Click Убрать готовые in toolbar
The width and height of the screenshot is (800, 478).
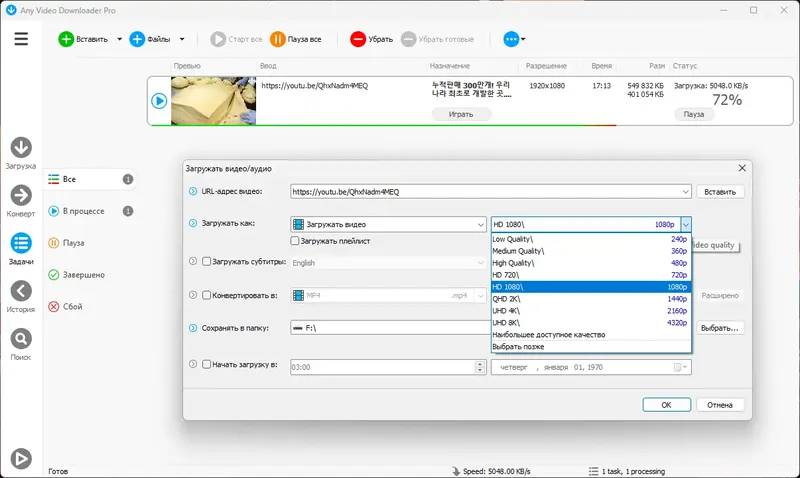[437, 39]
